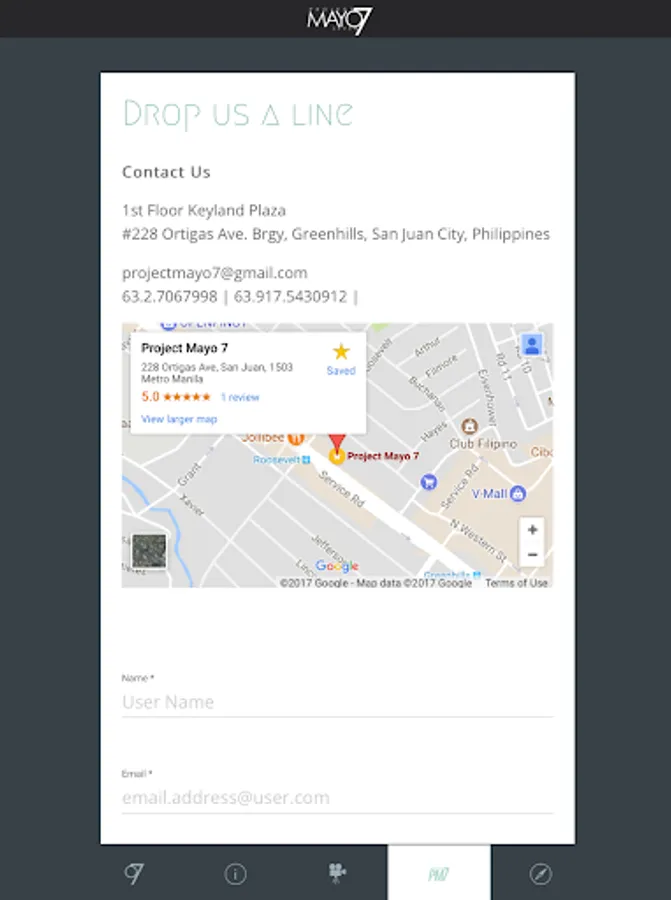Image resolution: width=671 pixels, height=900 pixels.
Task: Zoom in on the map
Action: click(532, 529)
